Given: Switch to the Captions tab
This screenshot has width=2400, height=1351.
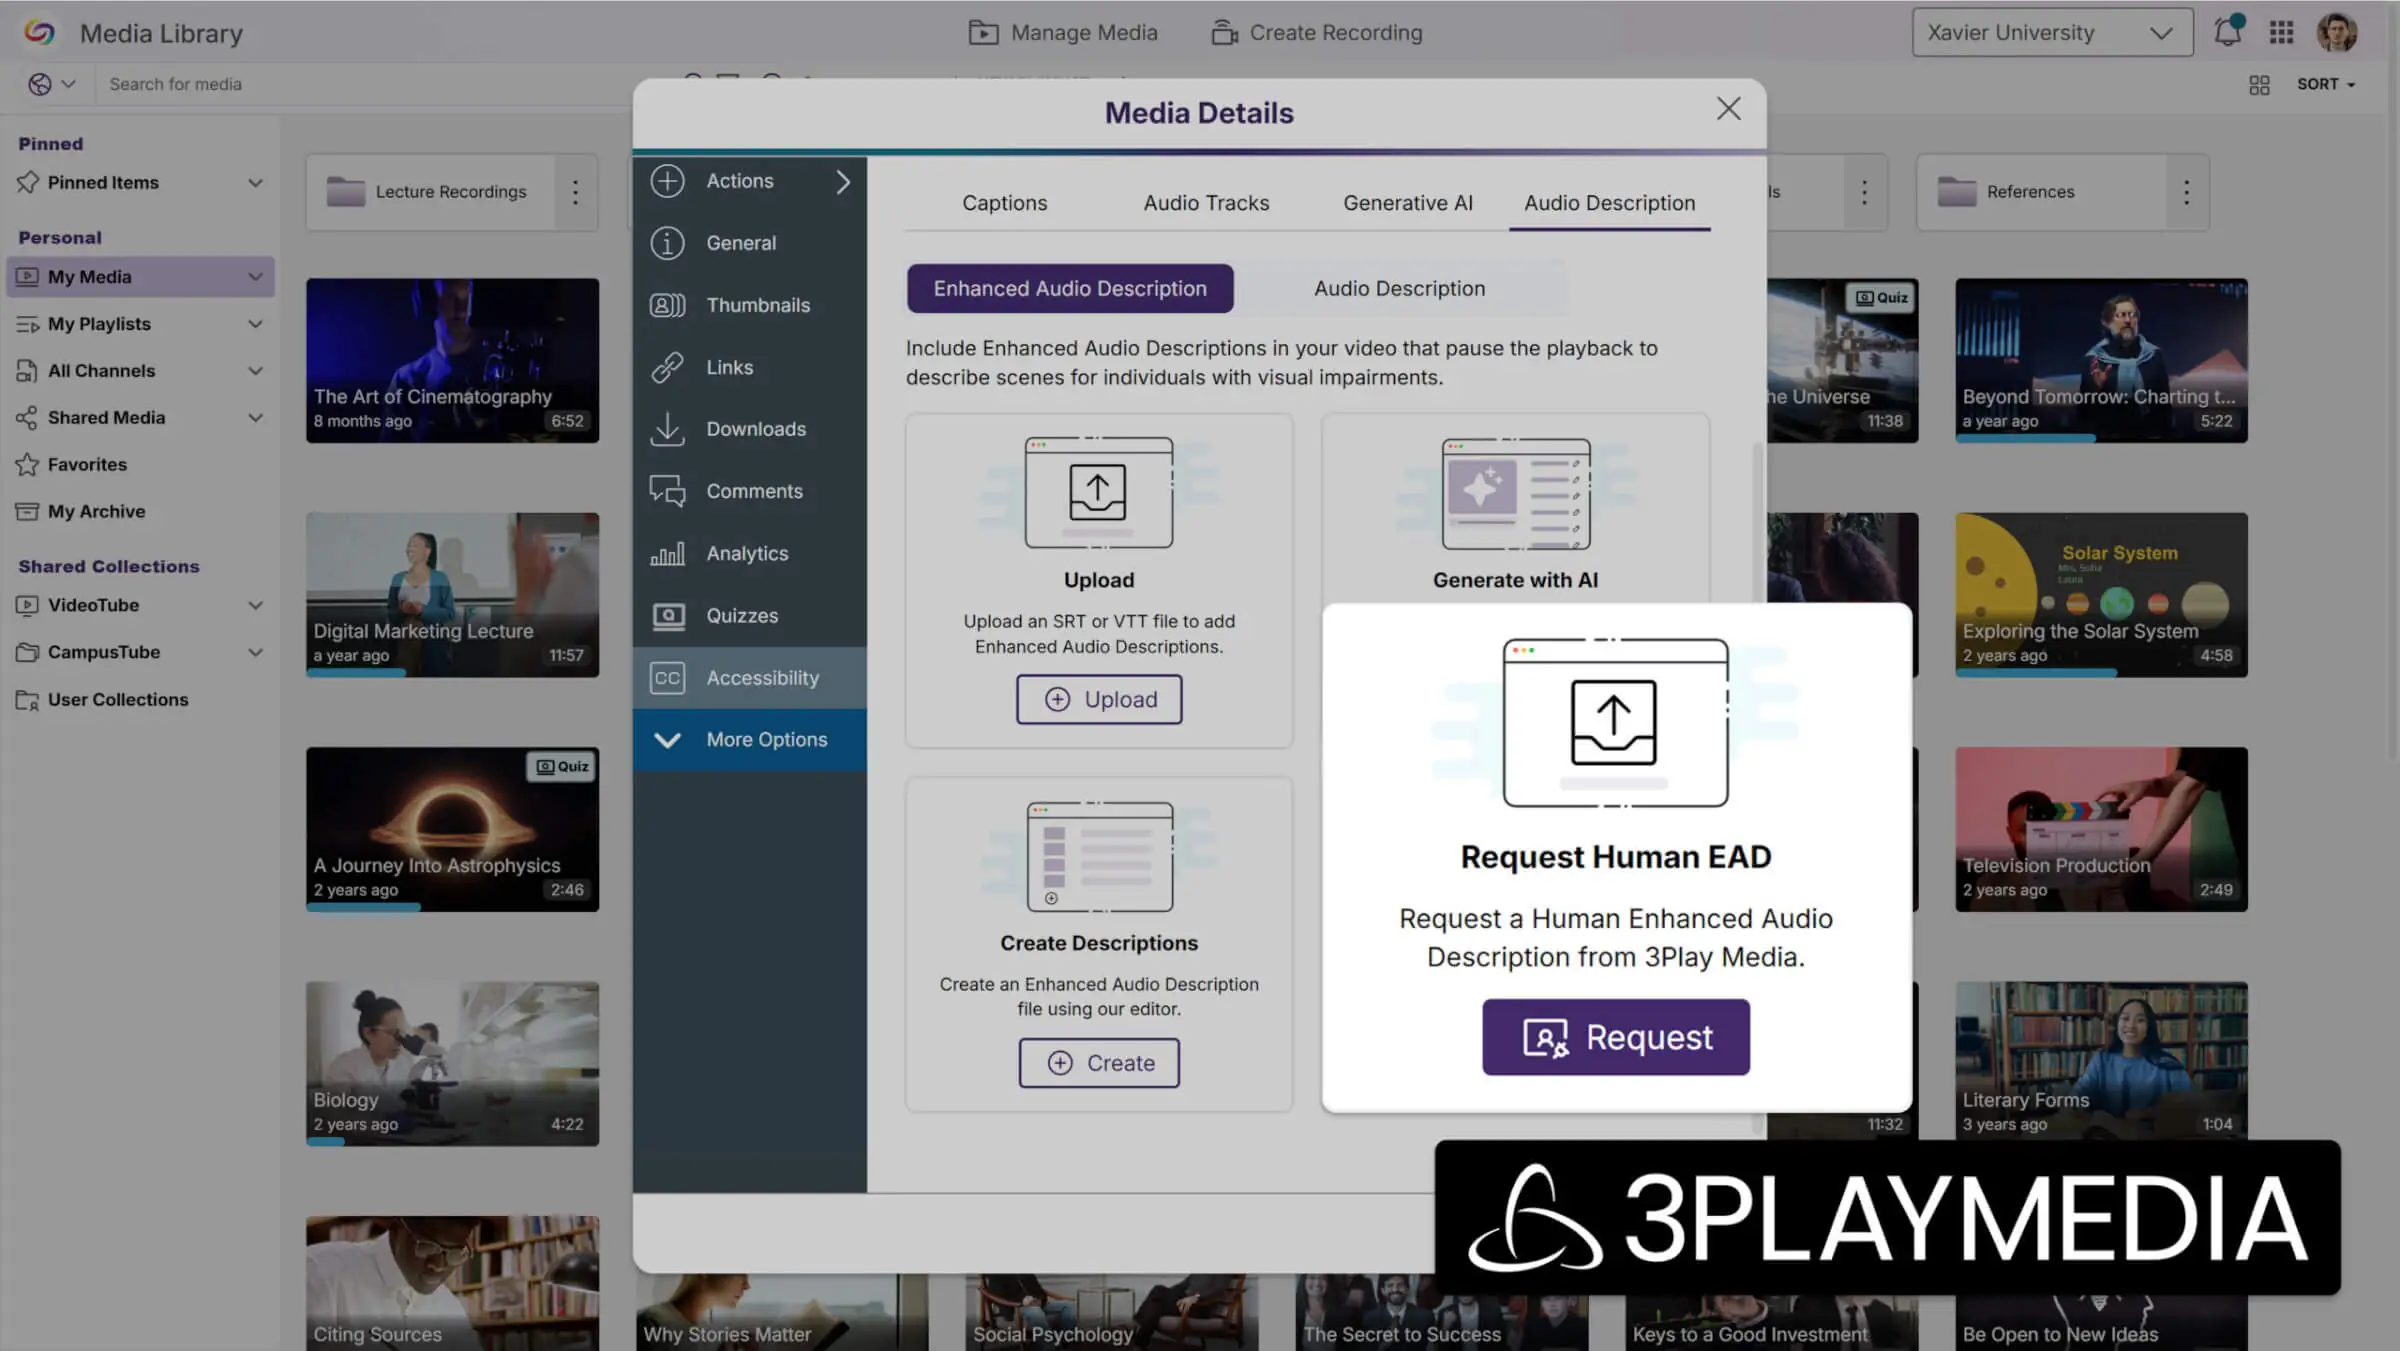Looking at the screenshot, I should click(x=1004, y=203).
